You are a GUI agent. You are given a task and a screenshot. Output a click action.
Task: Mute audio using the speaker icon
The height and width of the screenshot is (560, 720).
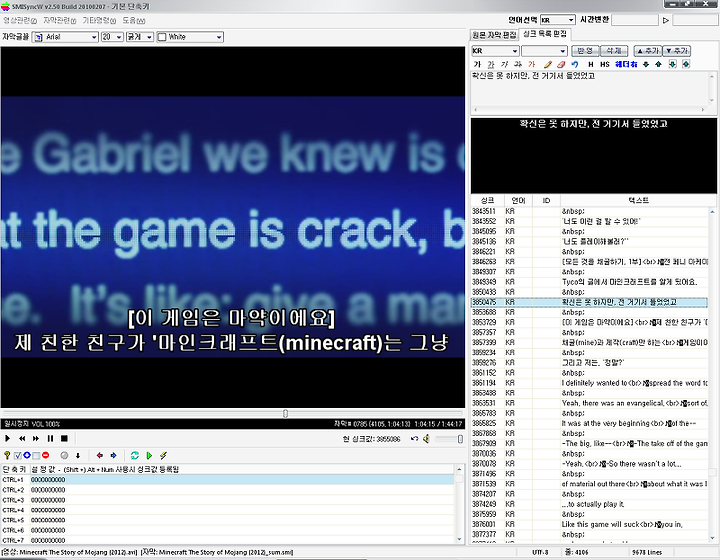click(x=427, y=439)
